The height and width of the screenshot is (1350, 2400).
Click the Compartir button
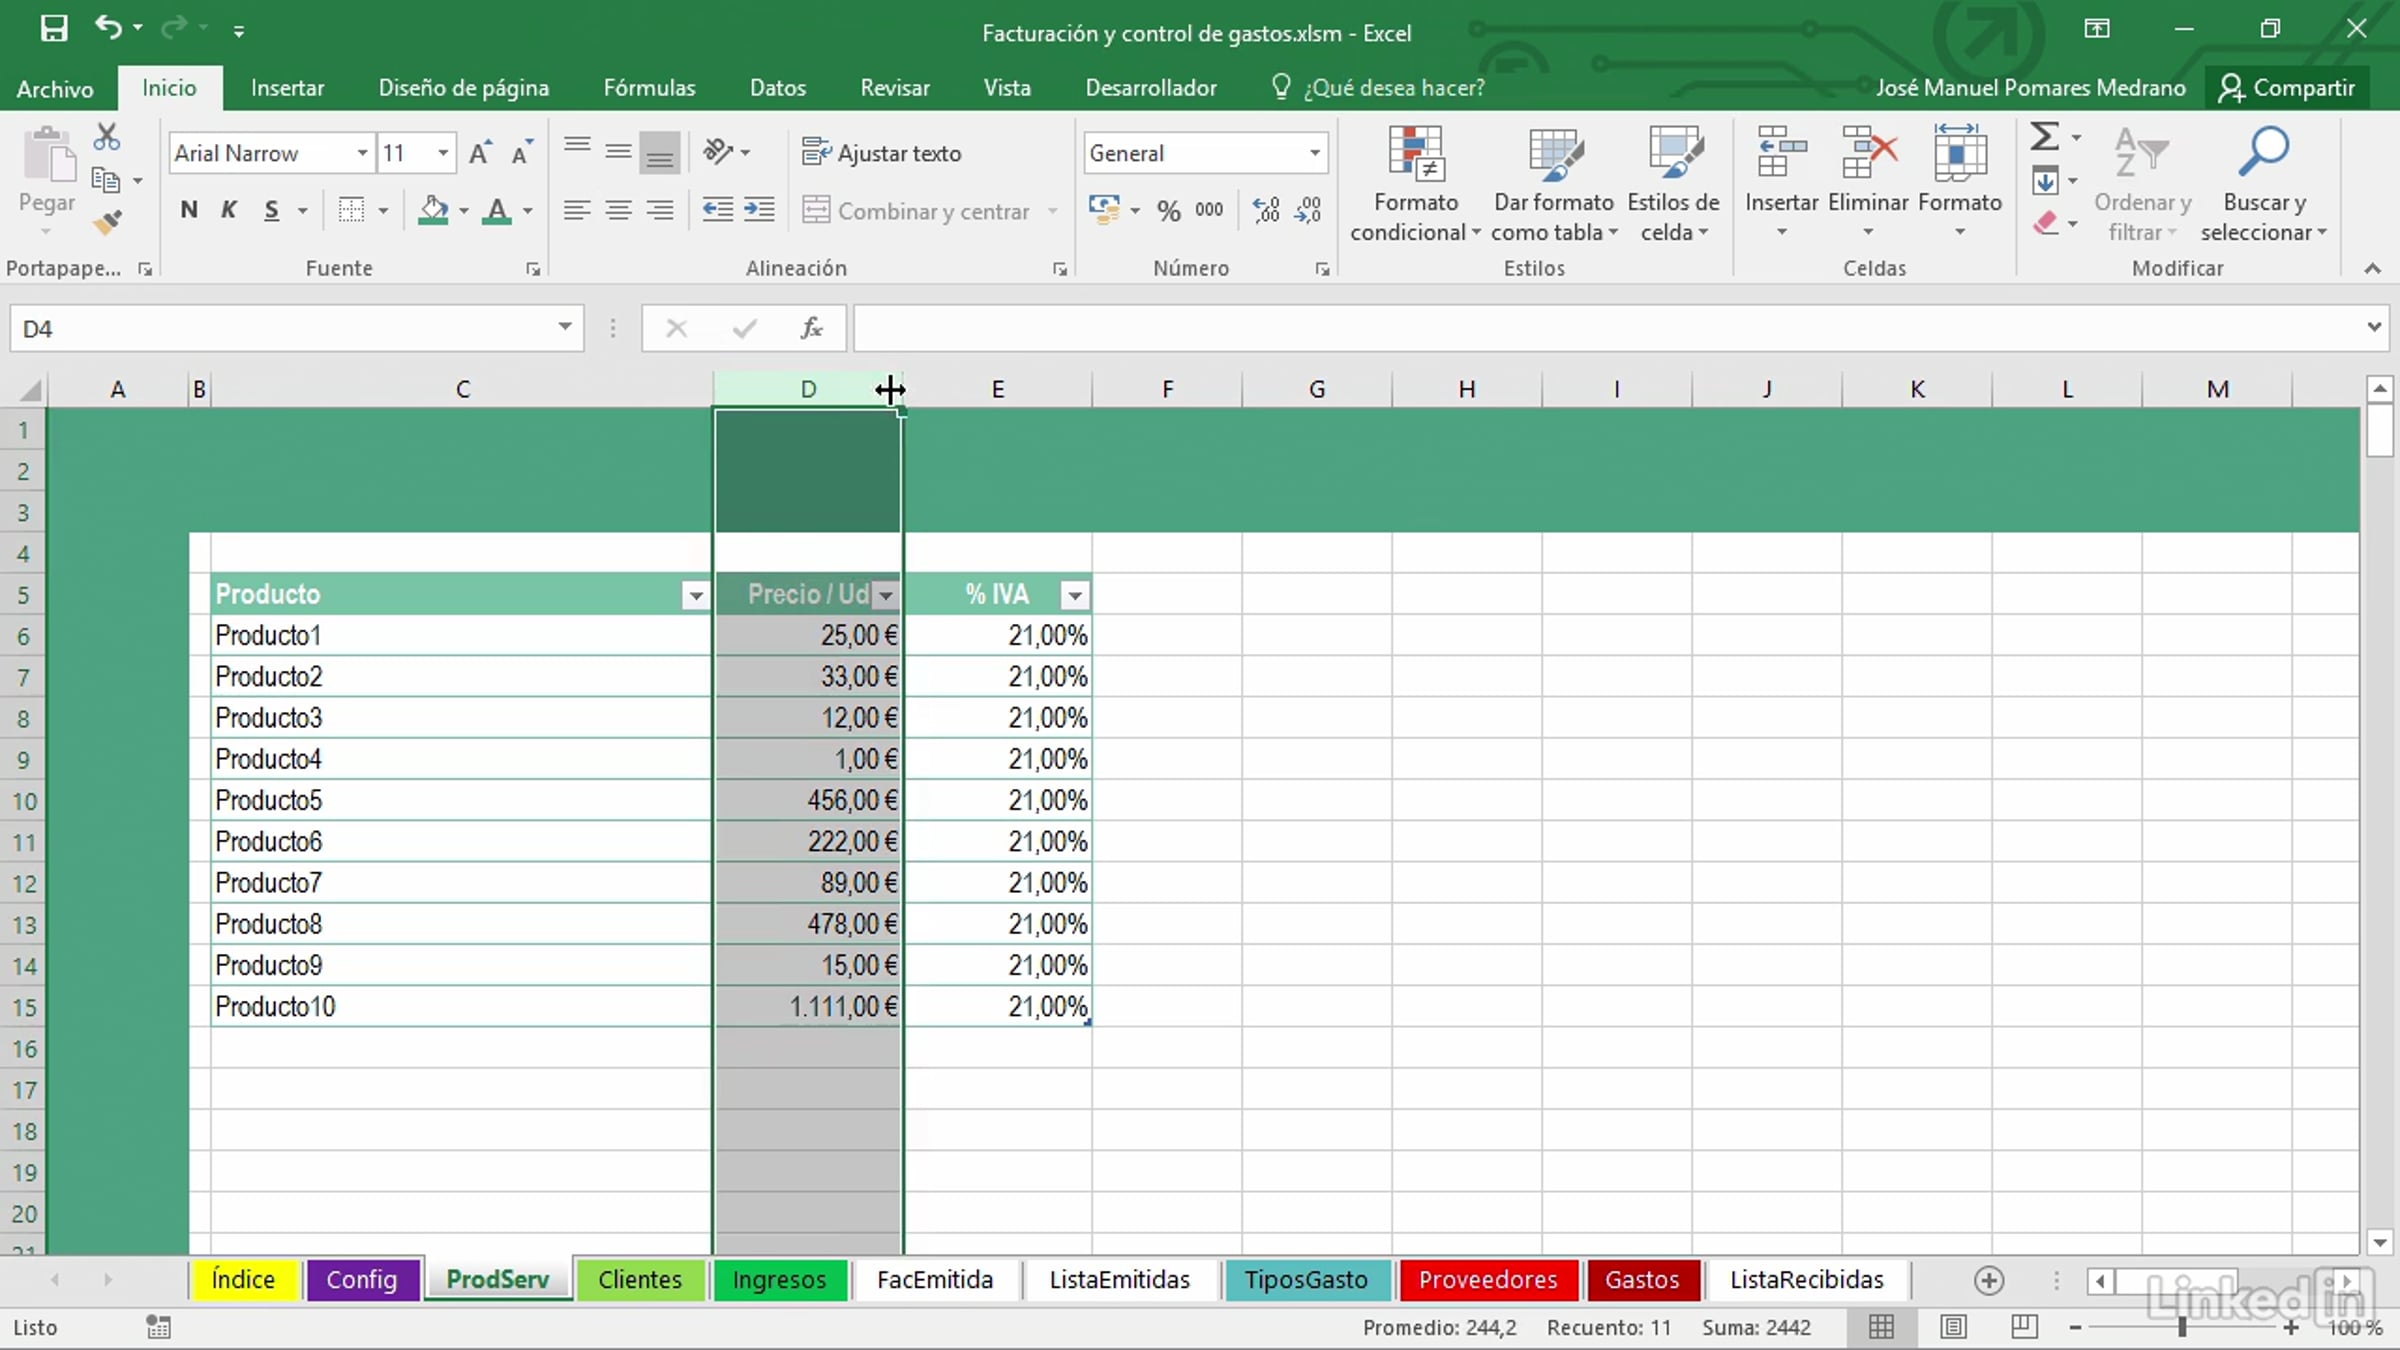[2287, 88]
